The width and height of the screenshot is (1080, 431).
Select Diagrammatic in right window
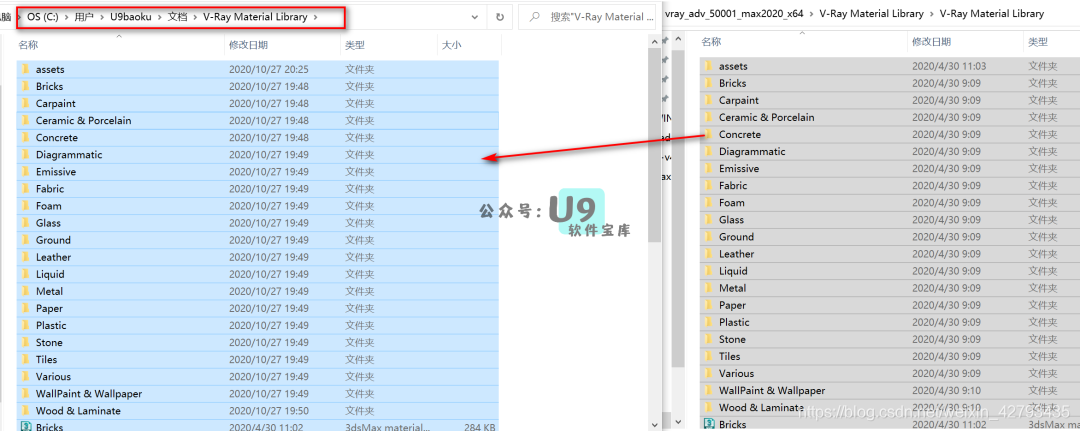coord(752,151)
